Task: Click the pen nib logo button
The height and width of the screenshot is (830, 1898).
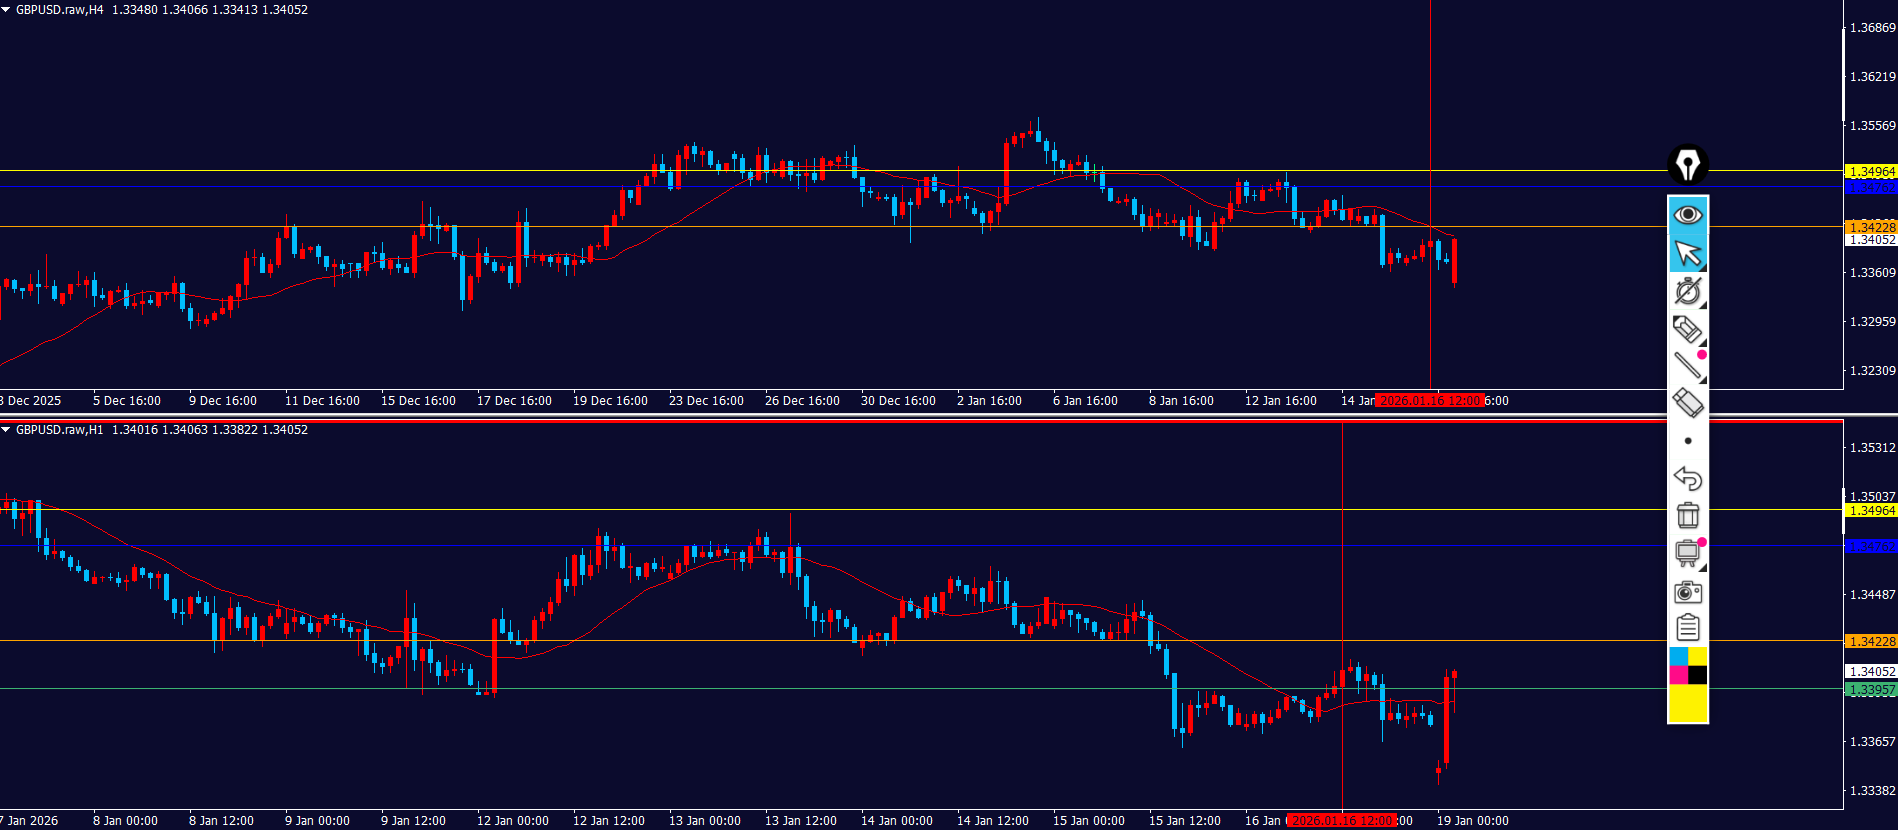Action: pos(1688,164)
